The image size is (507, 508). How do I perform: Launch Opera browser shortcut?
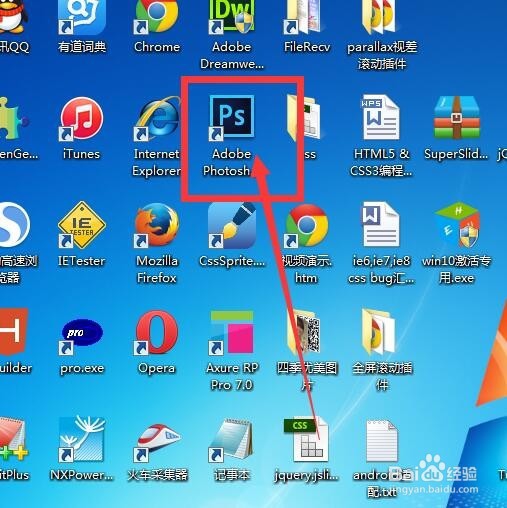[157, 332]
